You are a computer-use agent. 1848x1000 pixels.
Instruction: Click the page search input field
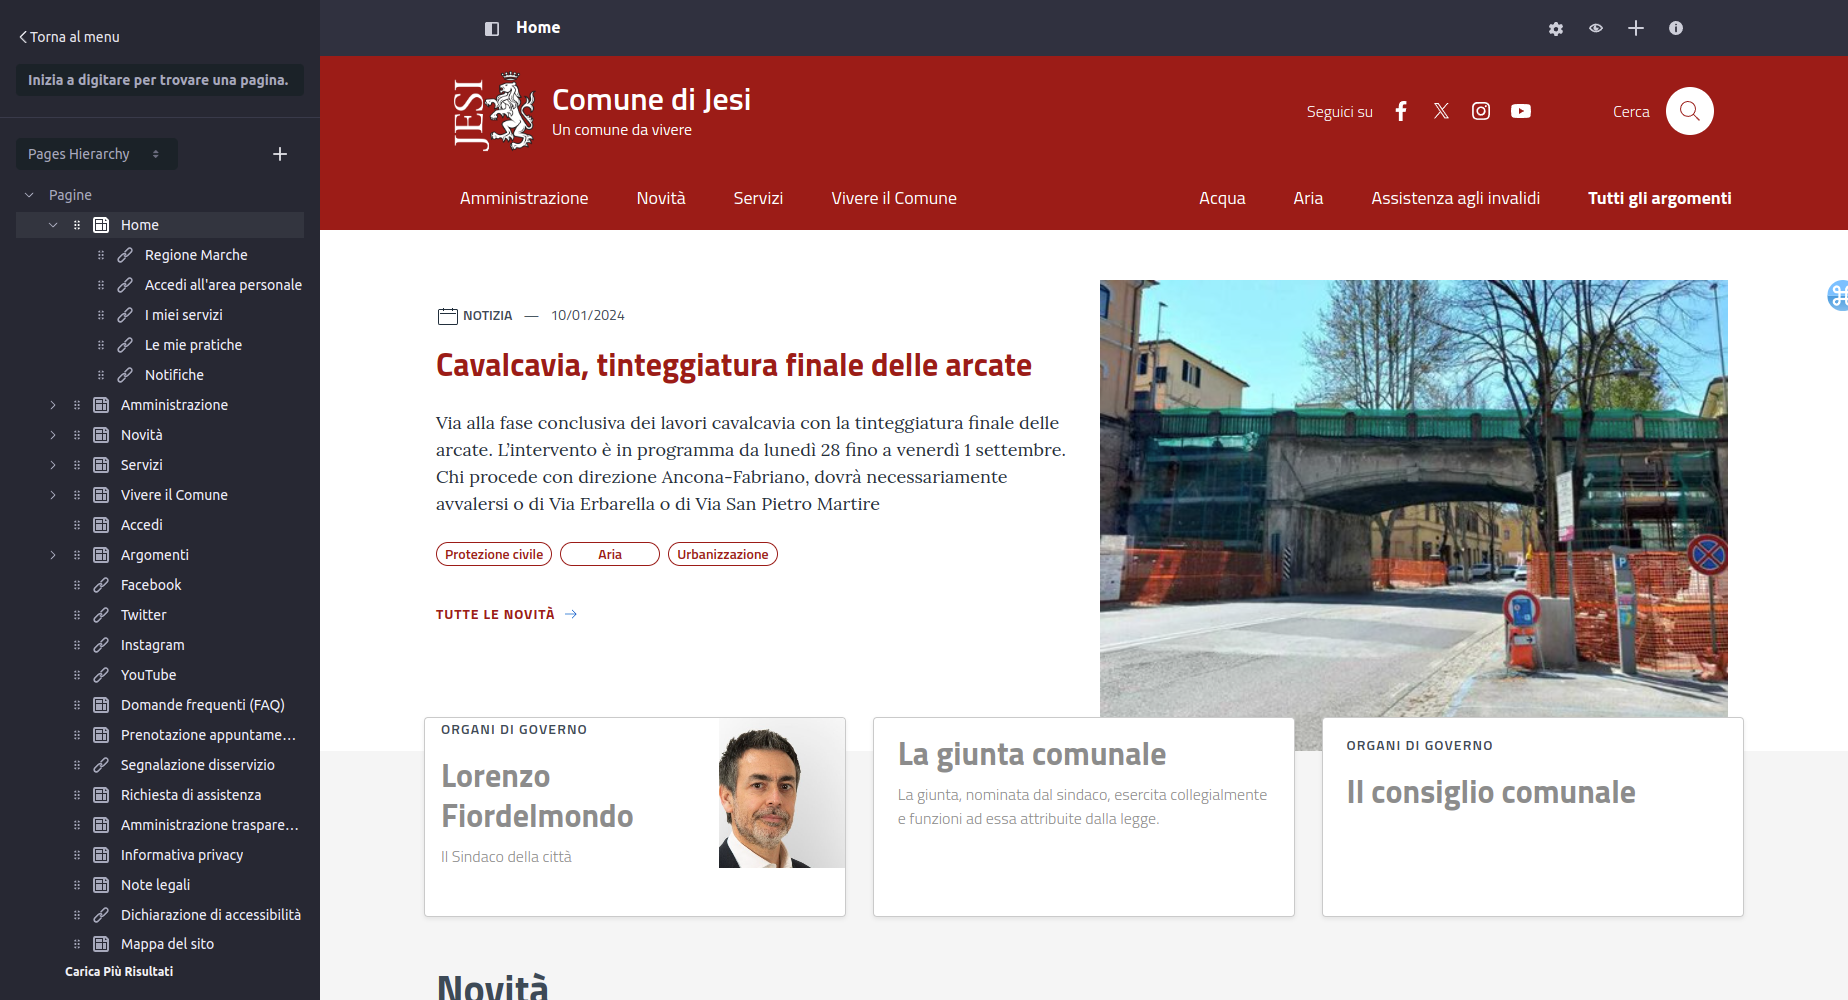[x=159, y=80]
